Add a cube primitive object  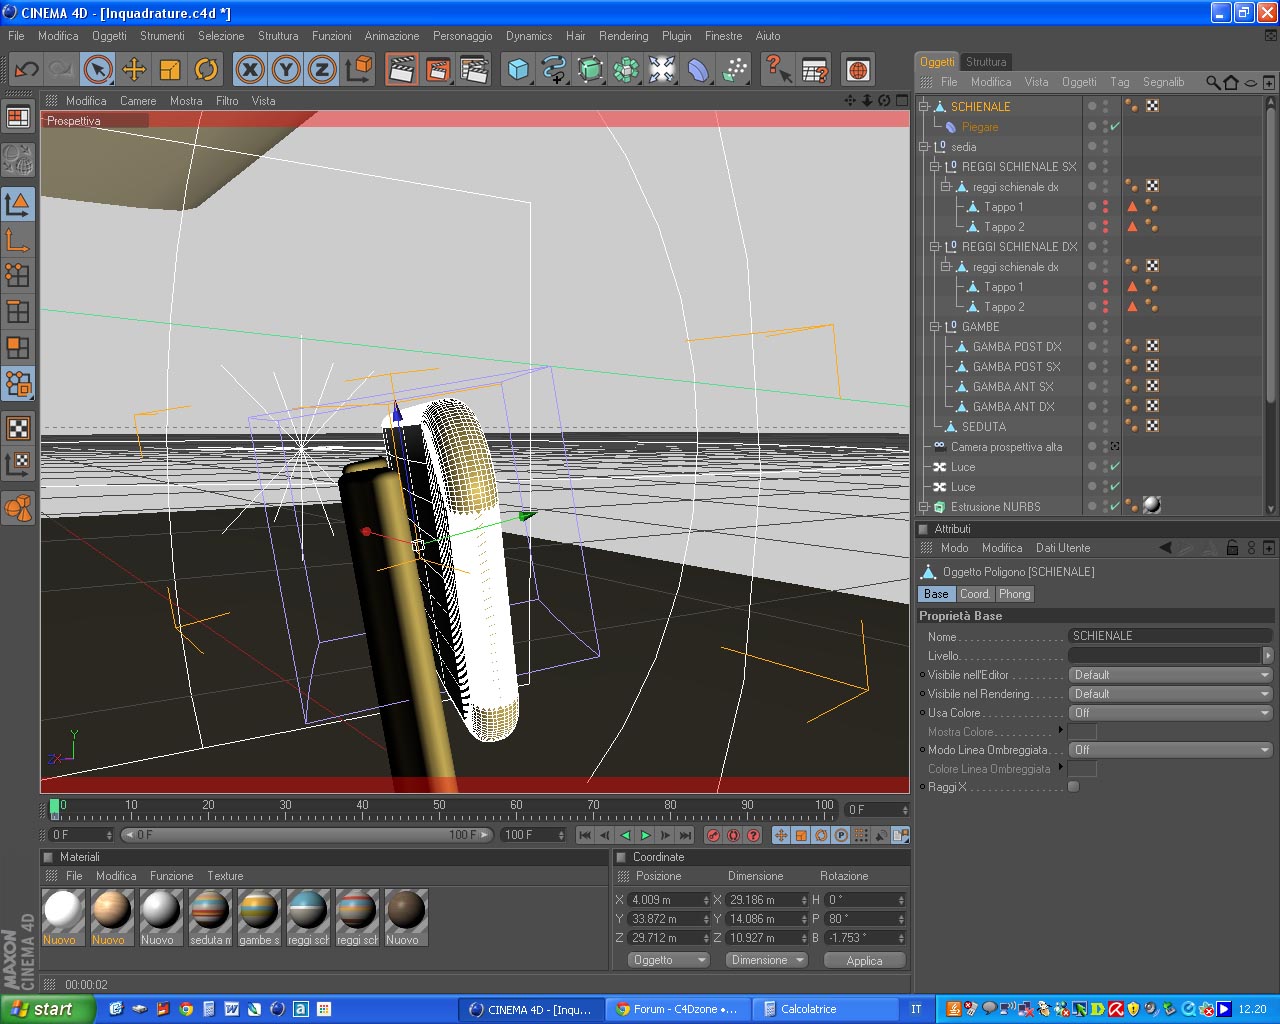(518, 69)
